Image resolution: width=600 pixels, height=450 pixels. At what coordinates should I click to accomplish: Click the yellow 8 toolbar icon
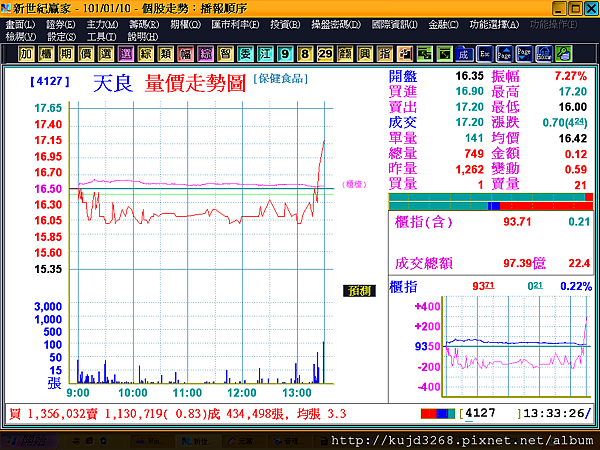(x=305, y=54)
